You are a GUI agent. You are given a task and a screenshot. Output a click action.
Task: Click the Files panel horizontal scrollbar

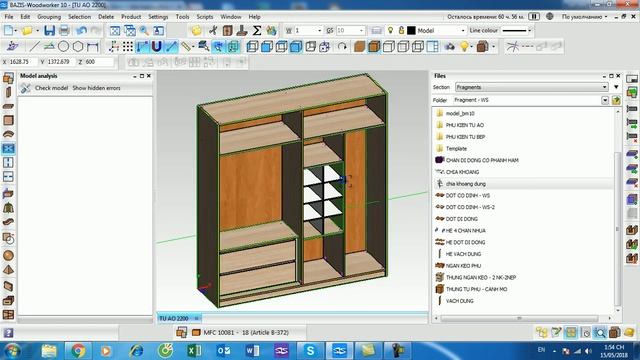tap(519, 318)
